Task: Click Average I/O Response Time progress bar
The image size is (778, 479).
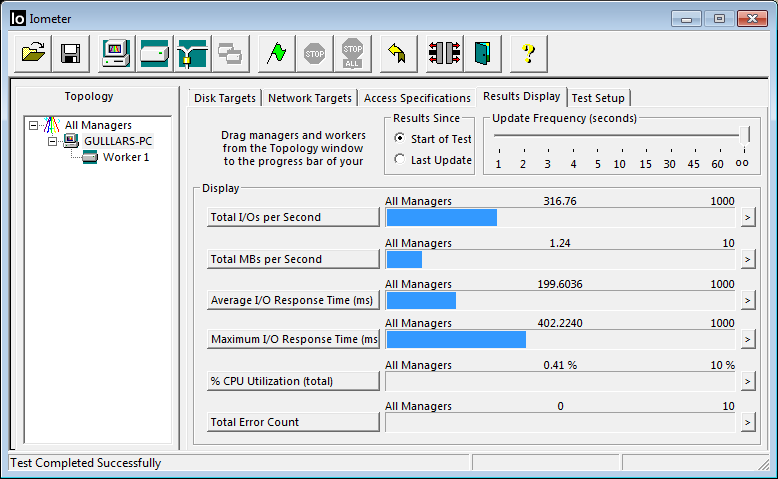Action: click(560, 300)
